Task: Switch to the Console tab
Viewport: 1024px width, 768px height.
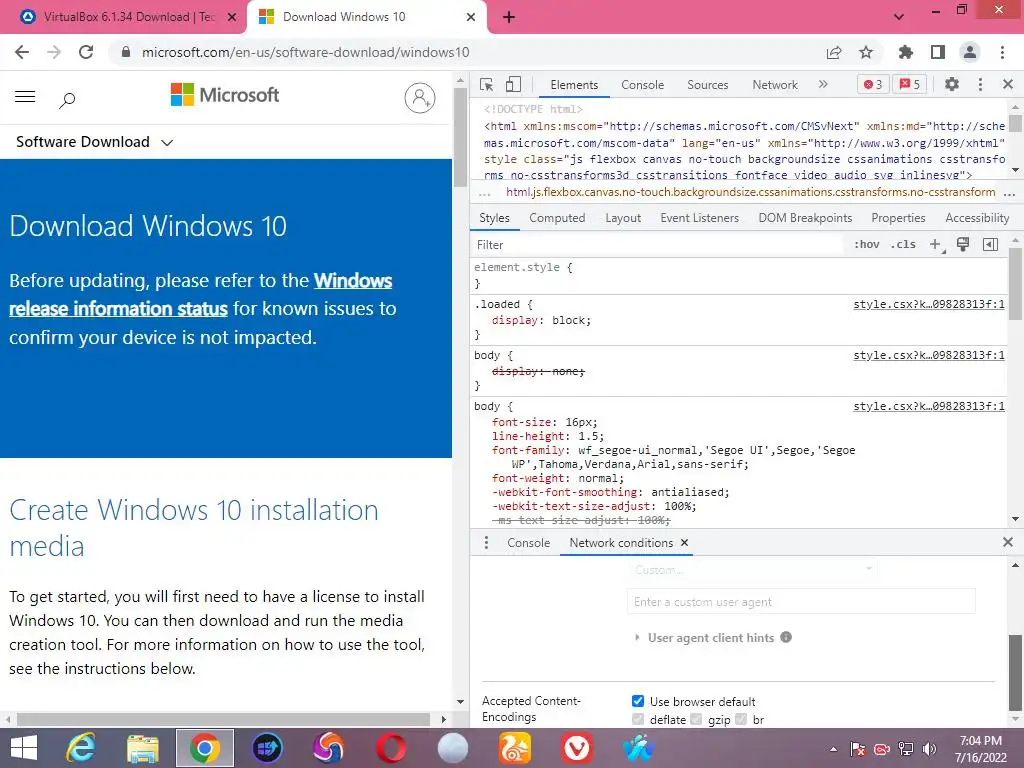Action: (642, 85)
